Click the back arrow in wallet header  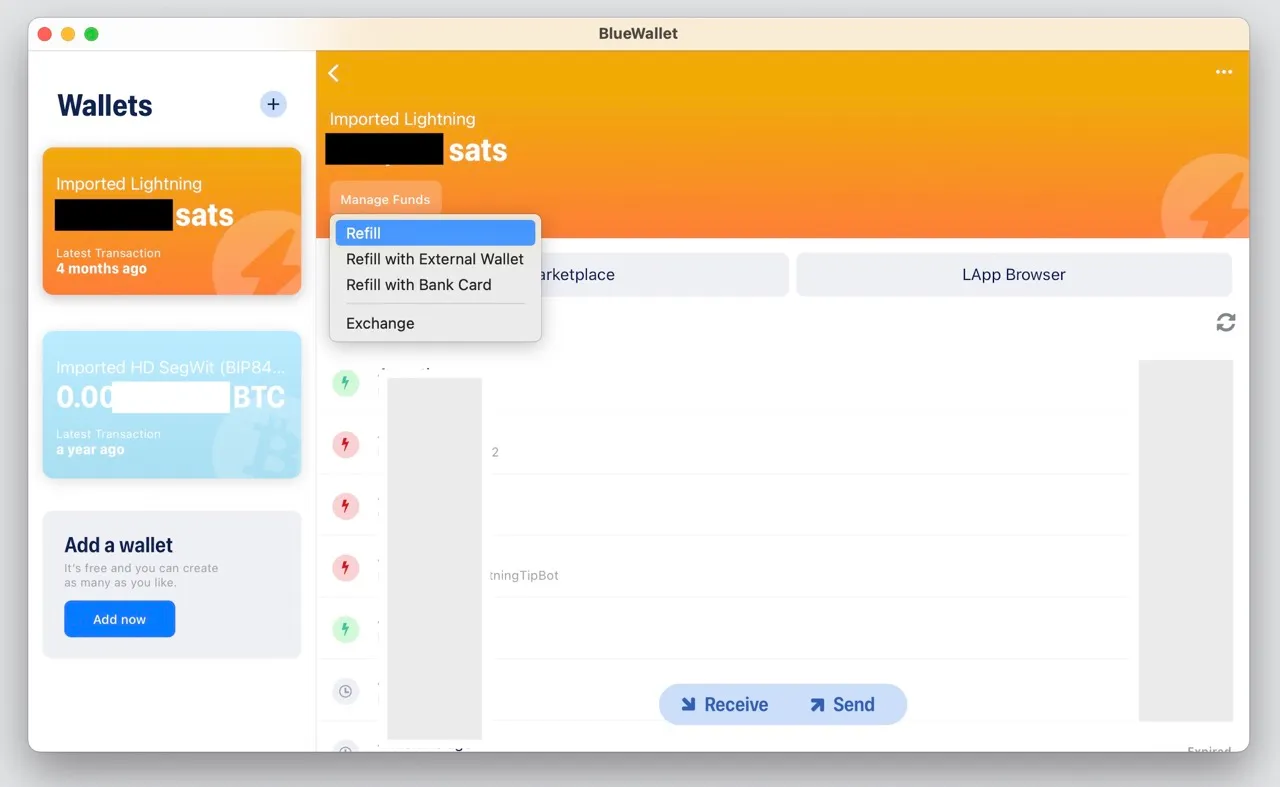click(334, 73)
